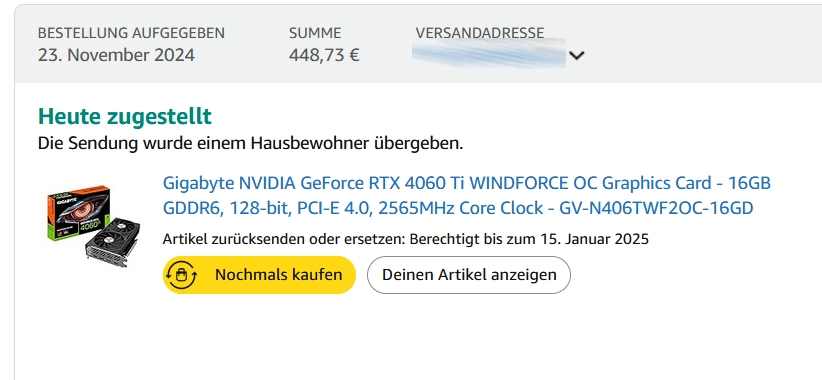Click Deinen Artikel anzeigen button

tap(469, 275)
